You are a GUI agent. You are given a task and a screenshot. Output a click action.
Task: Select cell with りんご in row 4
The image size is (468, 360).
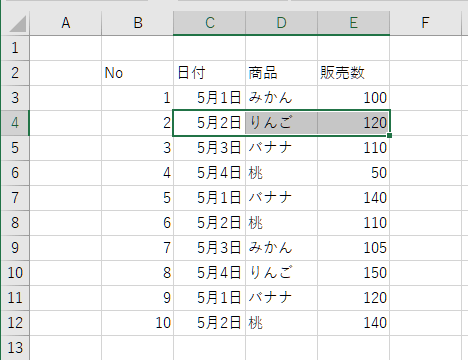click(x=281, y=123)
